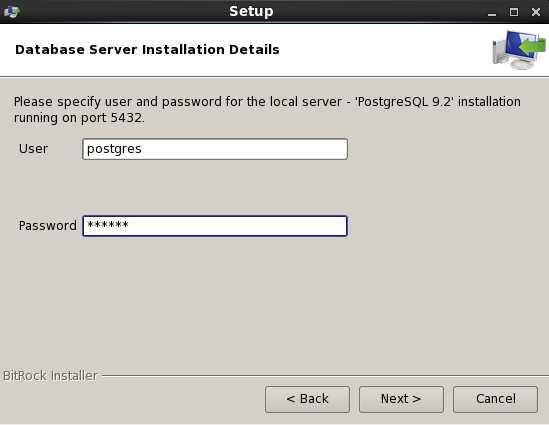
Task: Place cursor after the masked password asterisks
Action: [x=130, y=226]
